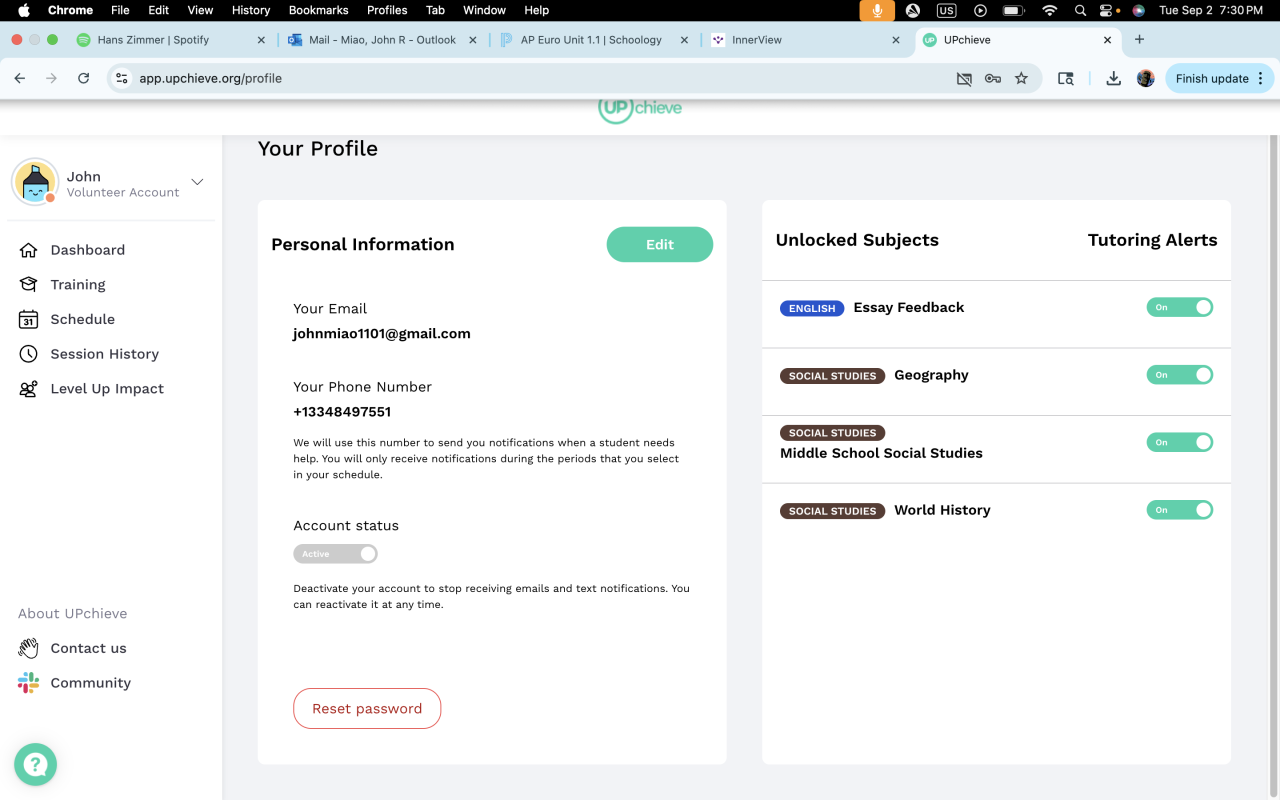
Task: Bookmark this page with the star icon
Action: click(1021, 78)
